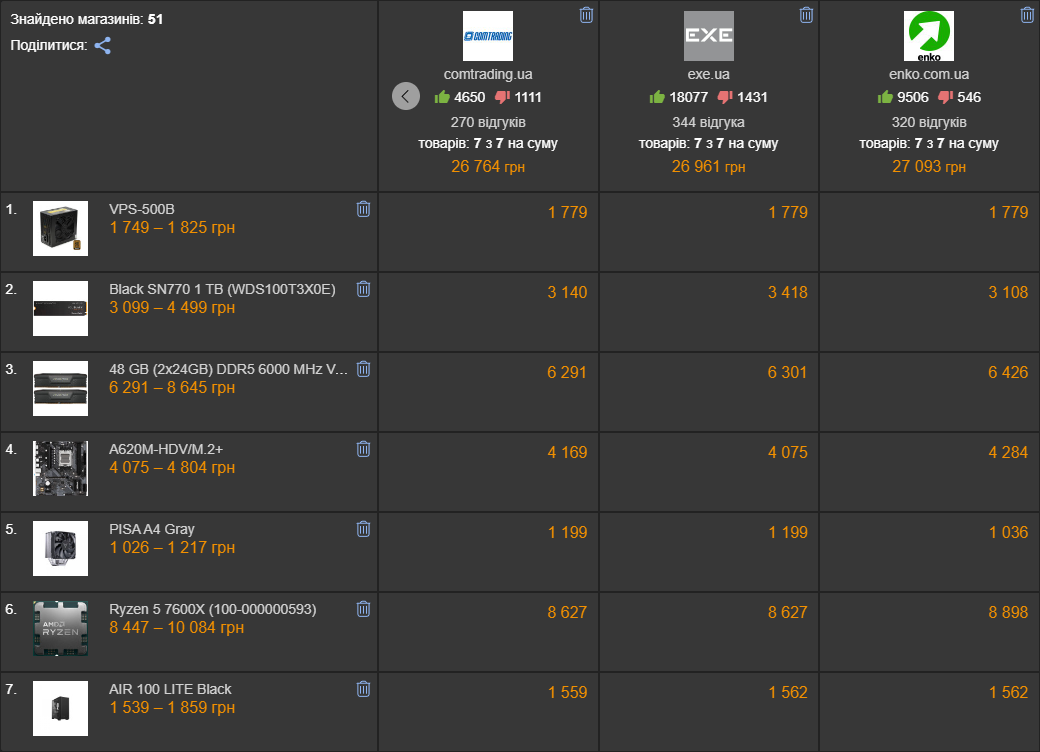
Task: Open the PISA A4 Gray cooler image
Action: tap(60, 548)
